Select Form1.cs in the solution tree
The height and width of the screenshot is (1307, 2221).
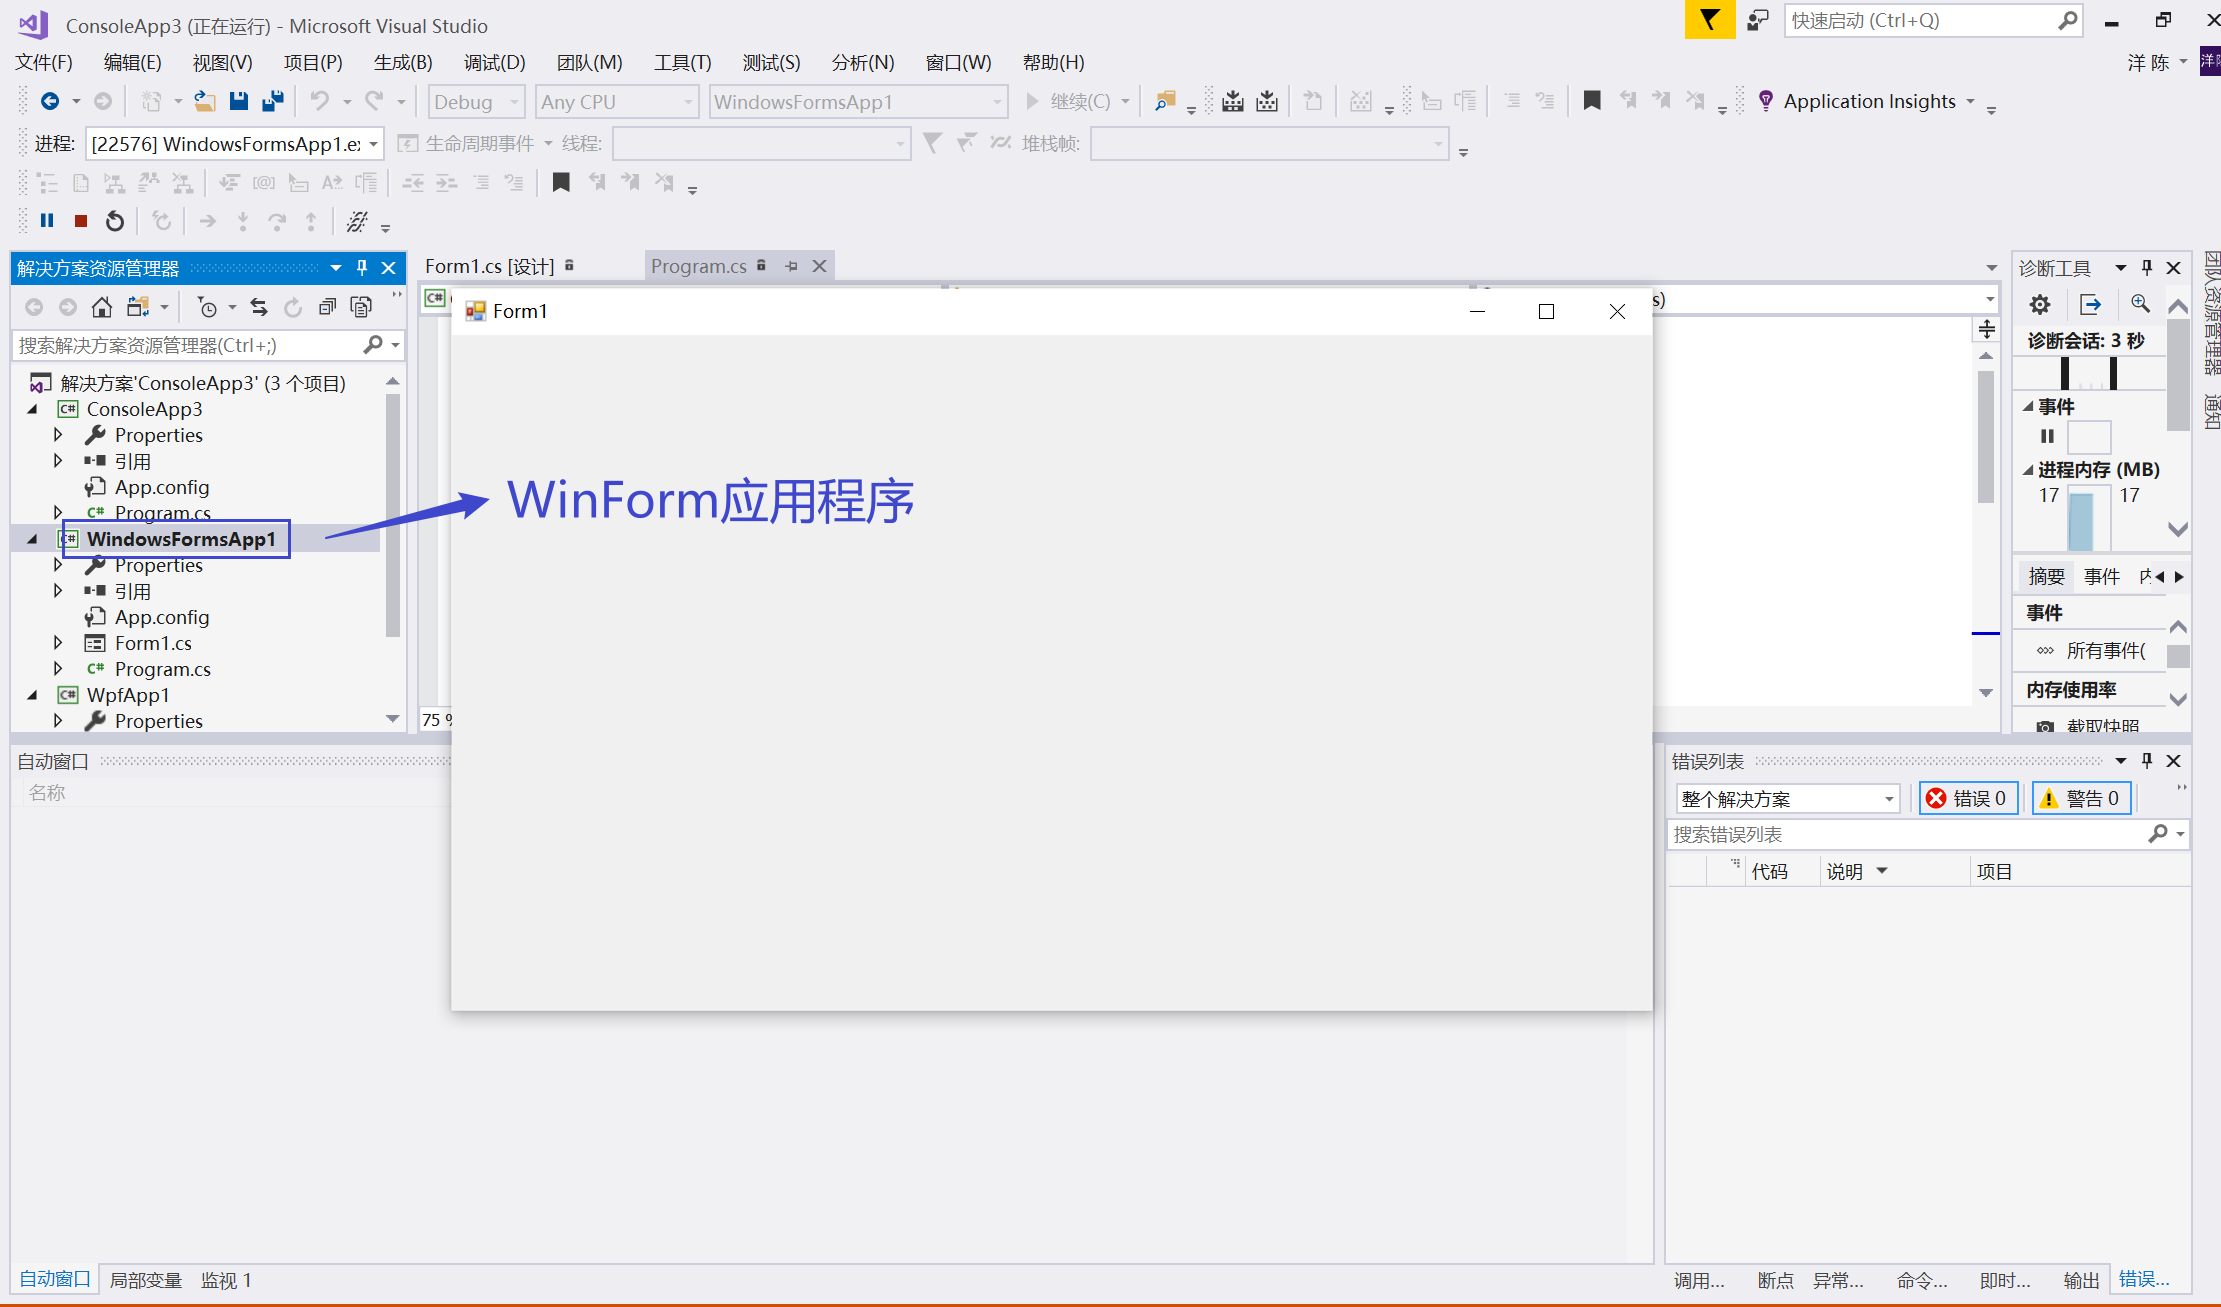[x=153, y=643]
